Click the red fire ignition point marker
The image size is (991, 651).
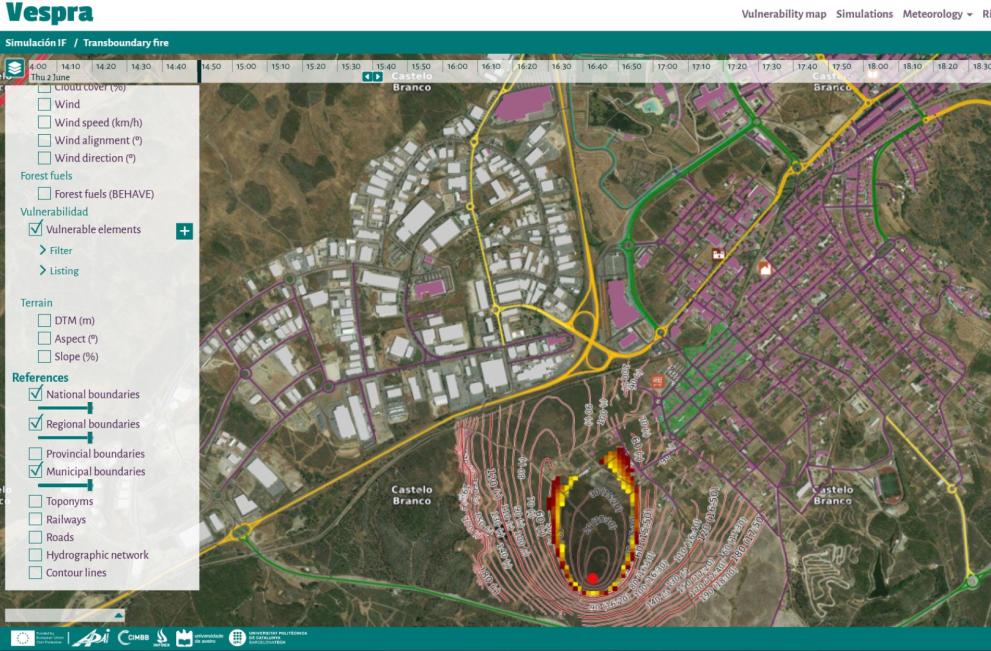pos(593,577)
